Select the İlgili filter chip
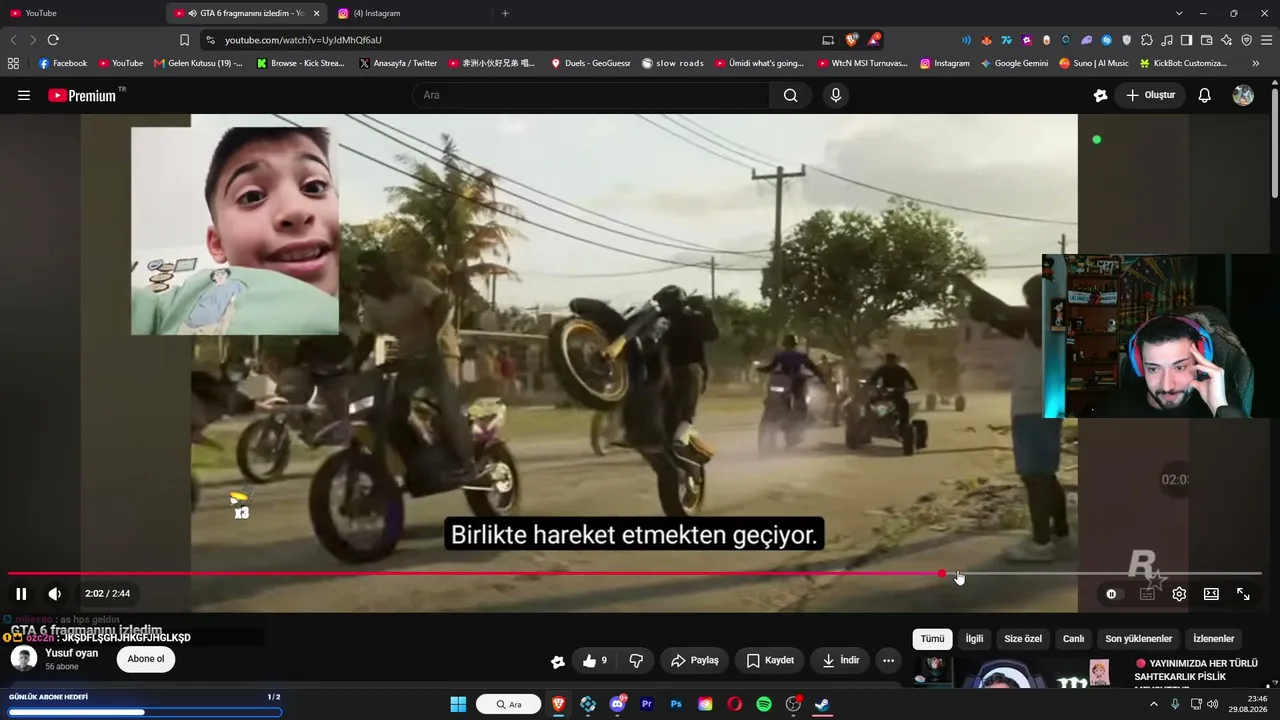1280x720 pixels. tap(974, 639)
